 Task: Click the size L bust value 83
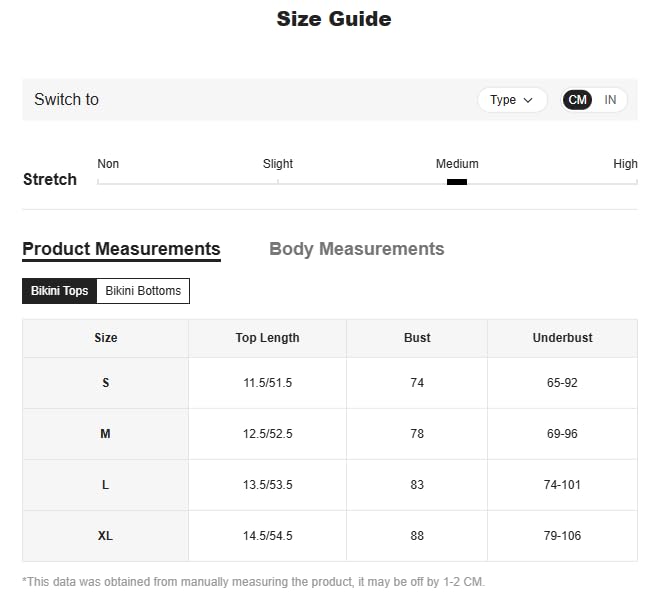417,485
